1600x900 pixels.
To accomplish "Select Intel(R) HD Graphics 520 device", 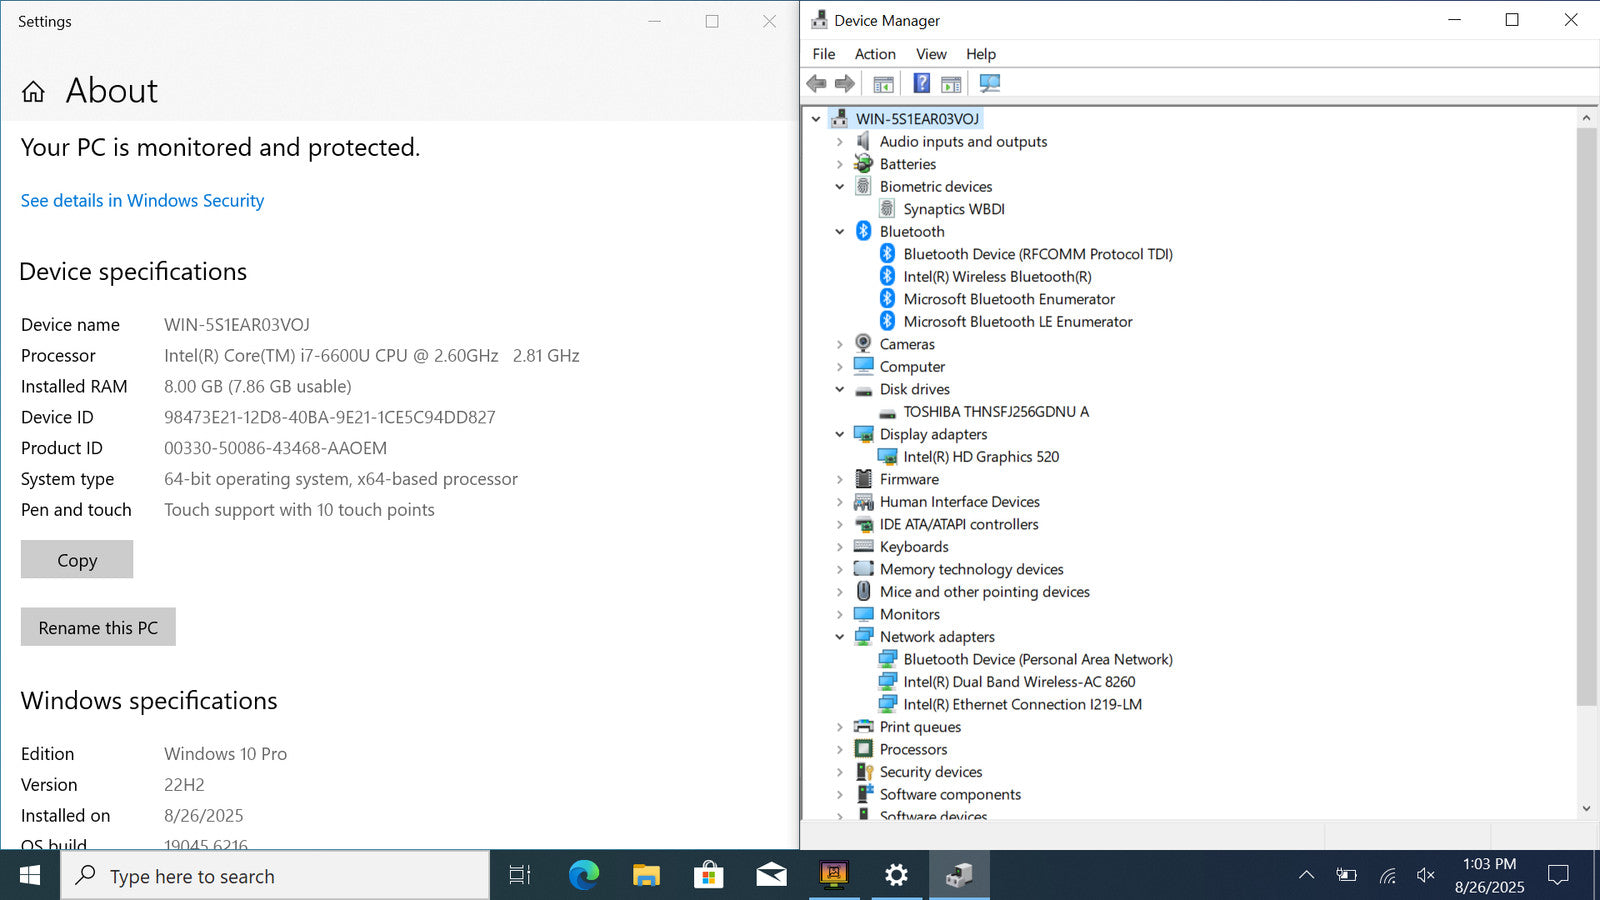I will [980, 457].
